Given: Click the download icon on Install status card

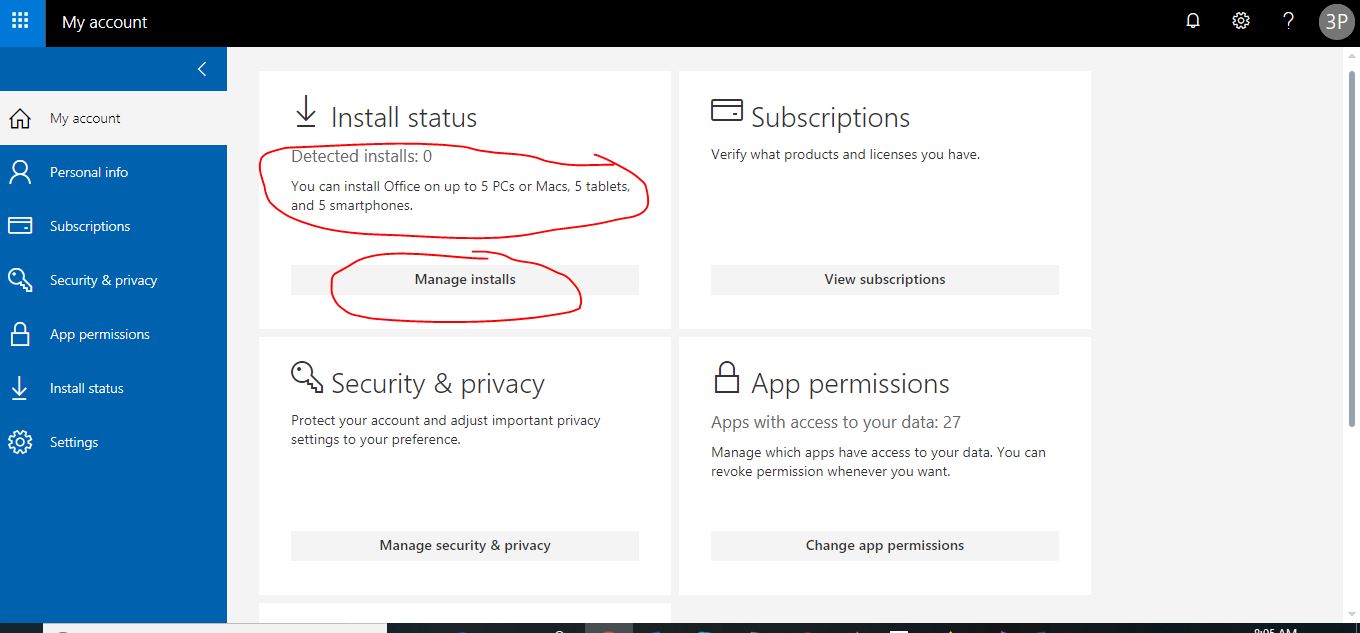Looking at the screenshot, I should click(306, 112).
